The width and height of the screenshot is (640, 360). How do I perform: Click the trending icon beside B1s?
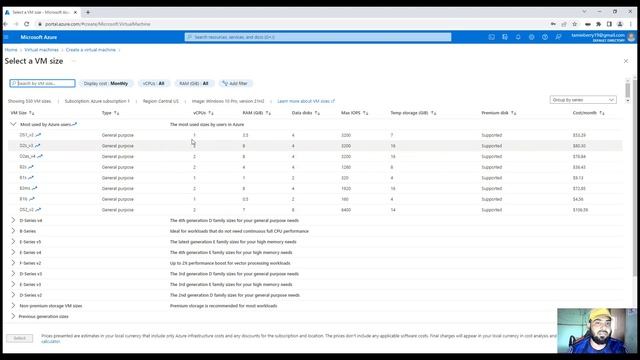pos(31,178)
